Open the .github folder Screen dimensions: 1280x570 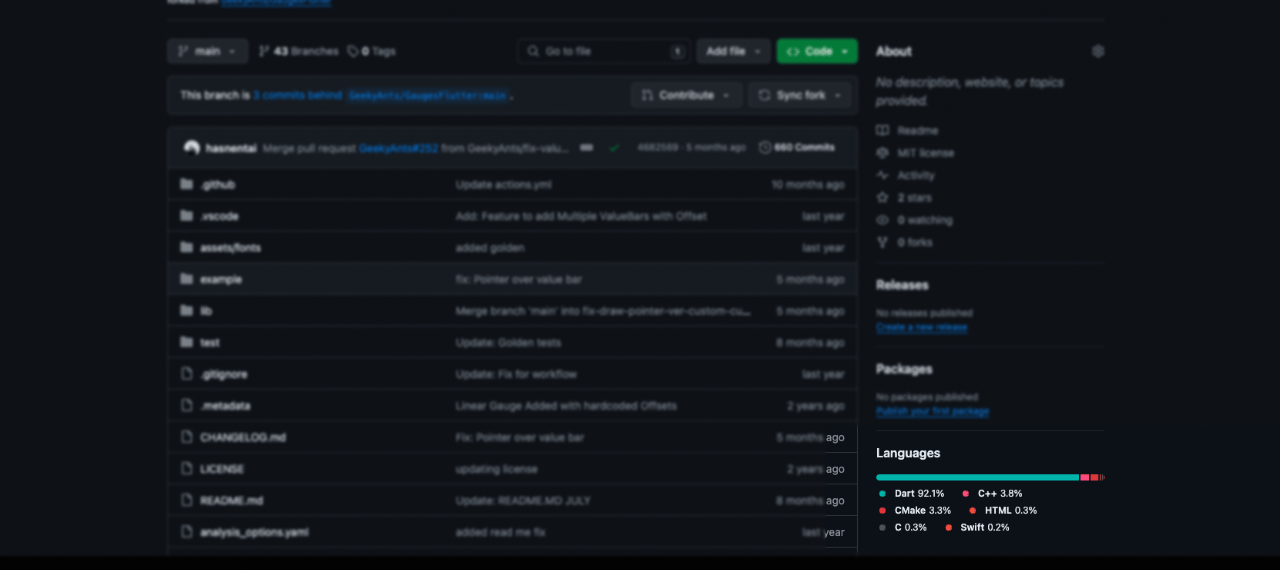[x=217, y=185]
